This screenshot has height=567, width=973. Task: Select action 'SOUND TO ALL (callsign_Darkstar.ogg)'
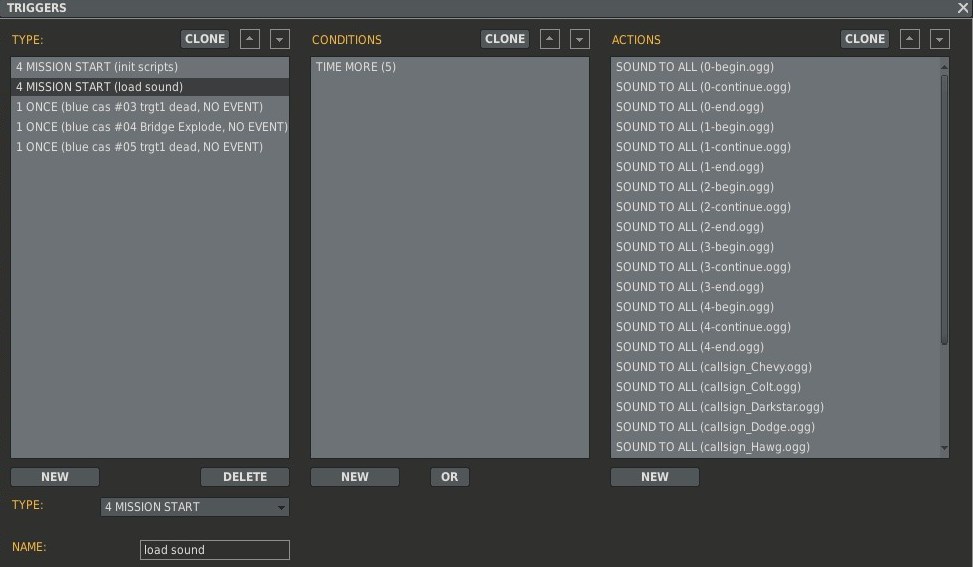(776, 407)
